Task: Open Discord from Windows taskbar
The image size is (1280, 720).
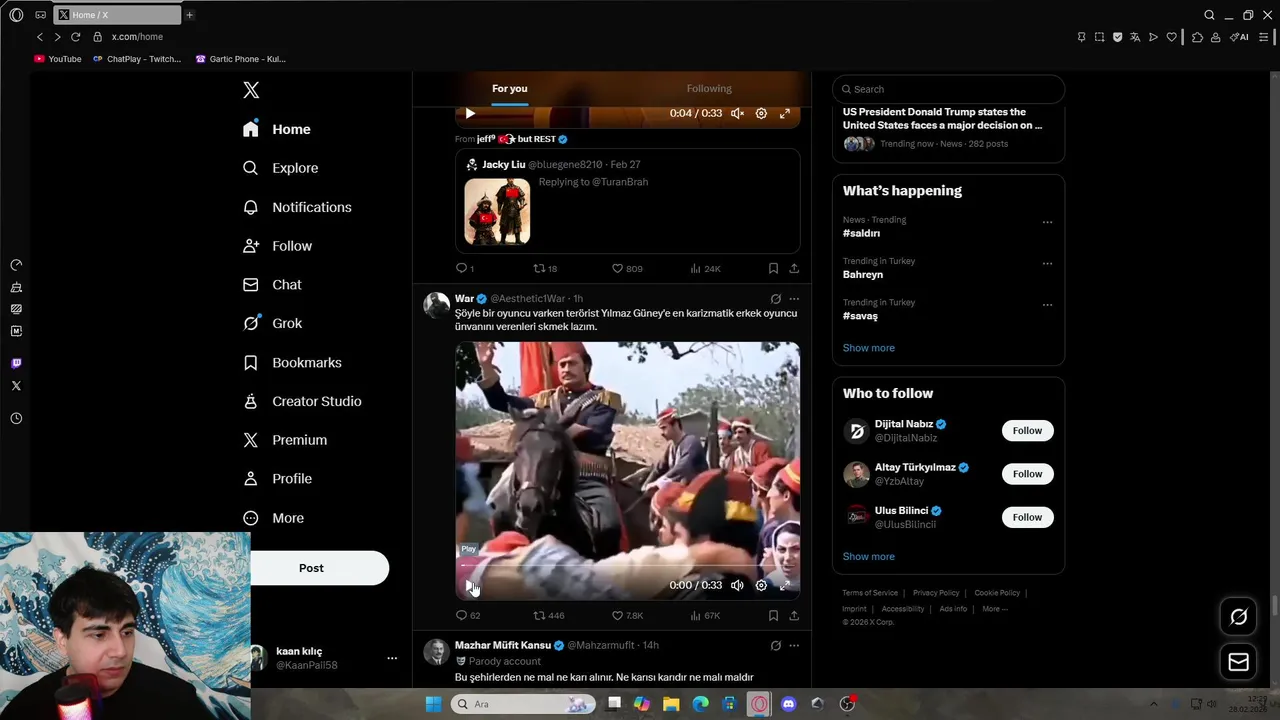Action: [788, 704]
